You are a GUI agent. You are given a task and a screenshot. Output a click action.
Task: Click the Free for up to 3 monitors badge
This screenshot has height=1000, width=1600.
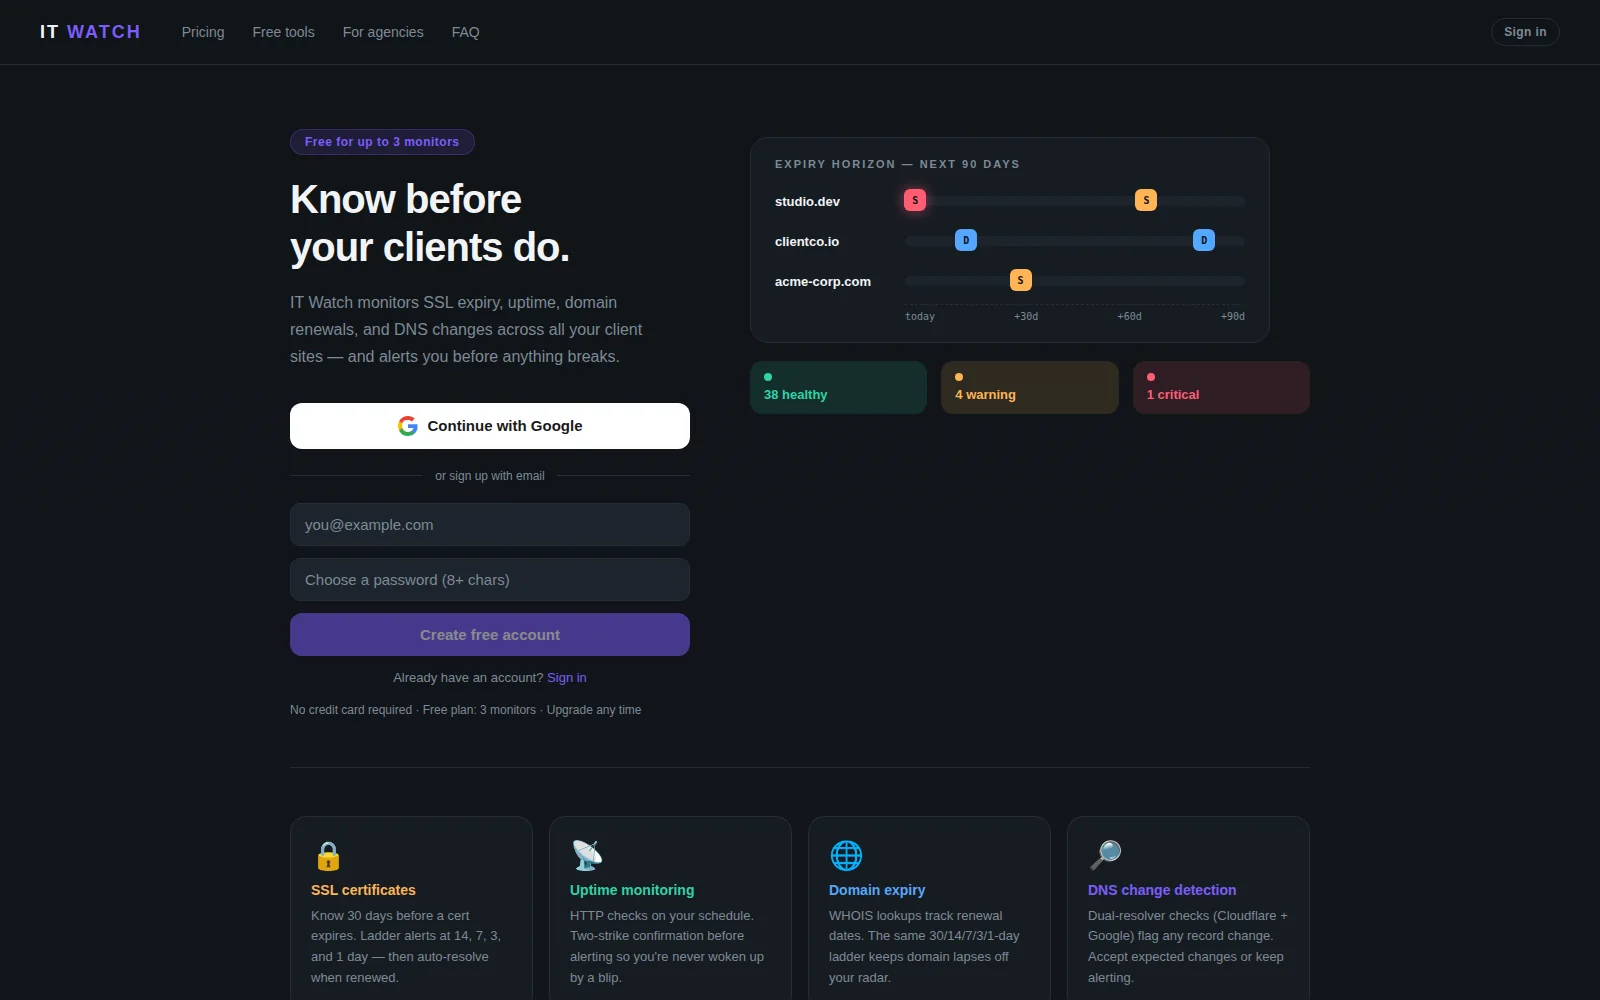click(382, 142)
